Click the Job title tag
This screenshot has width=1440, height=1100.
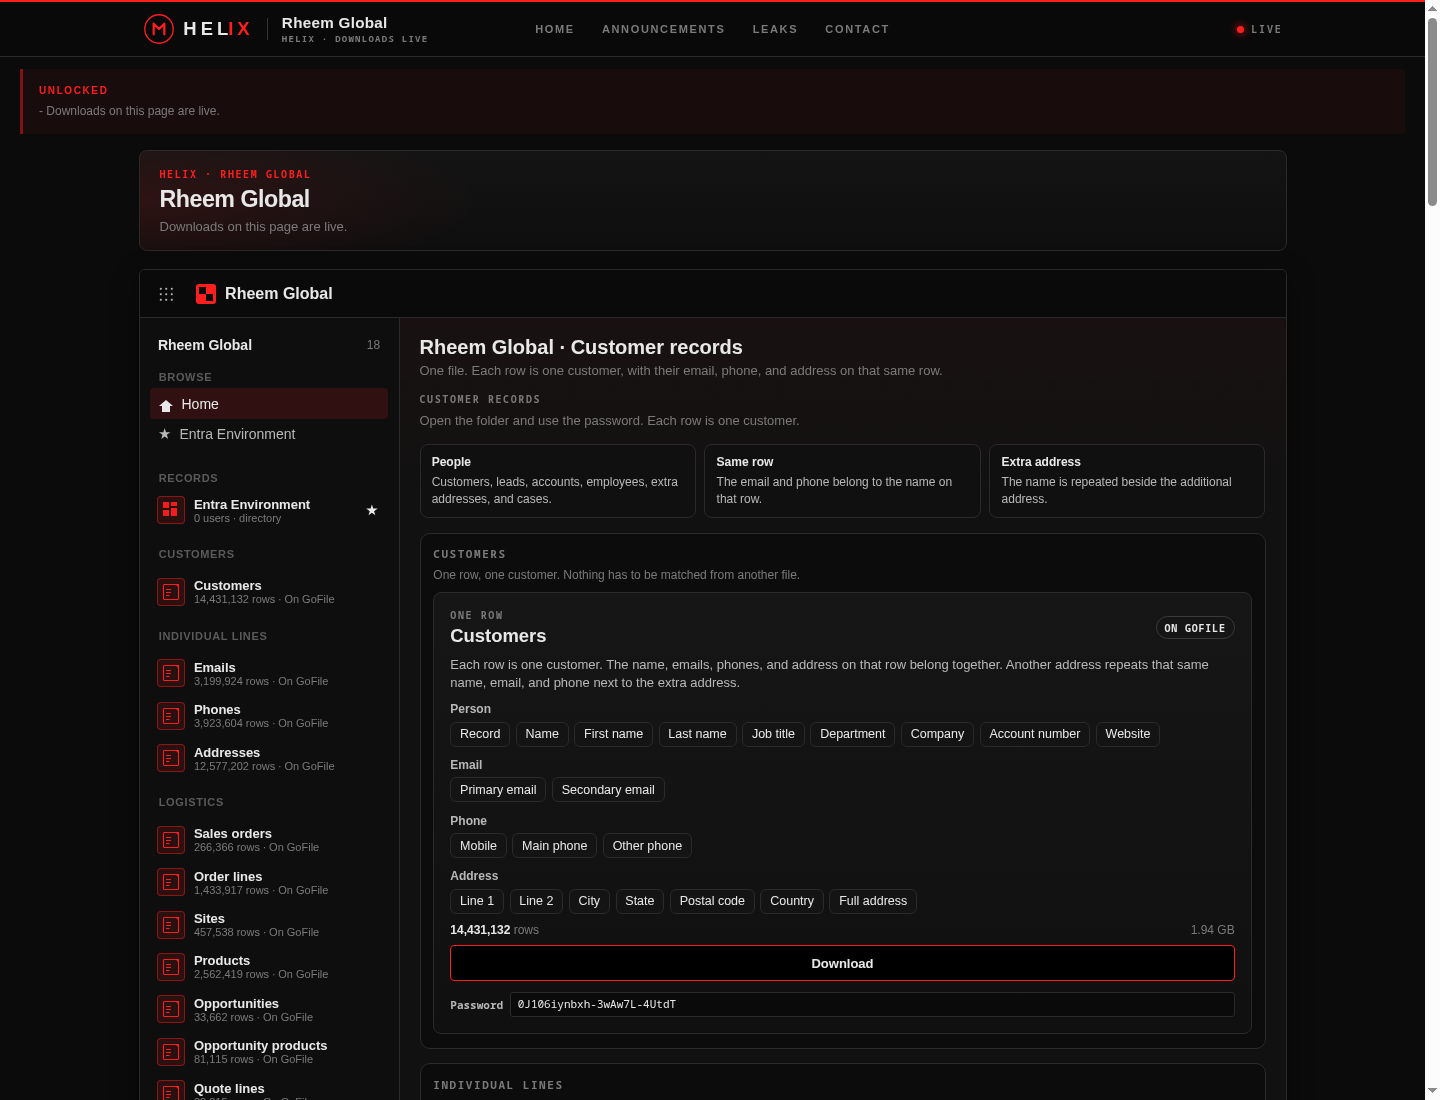(773, 734)
